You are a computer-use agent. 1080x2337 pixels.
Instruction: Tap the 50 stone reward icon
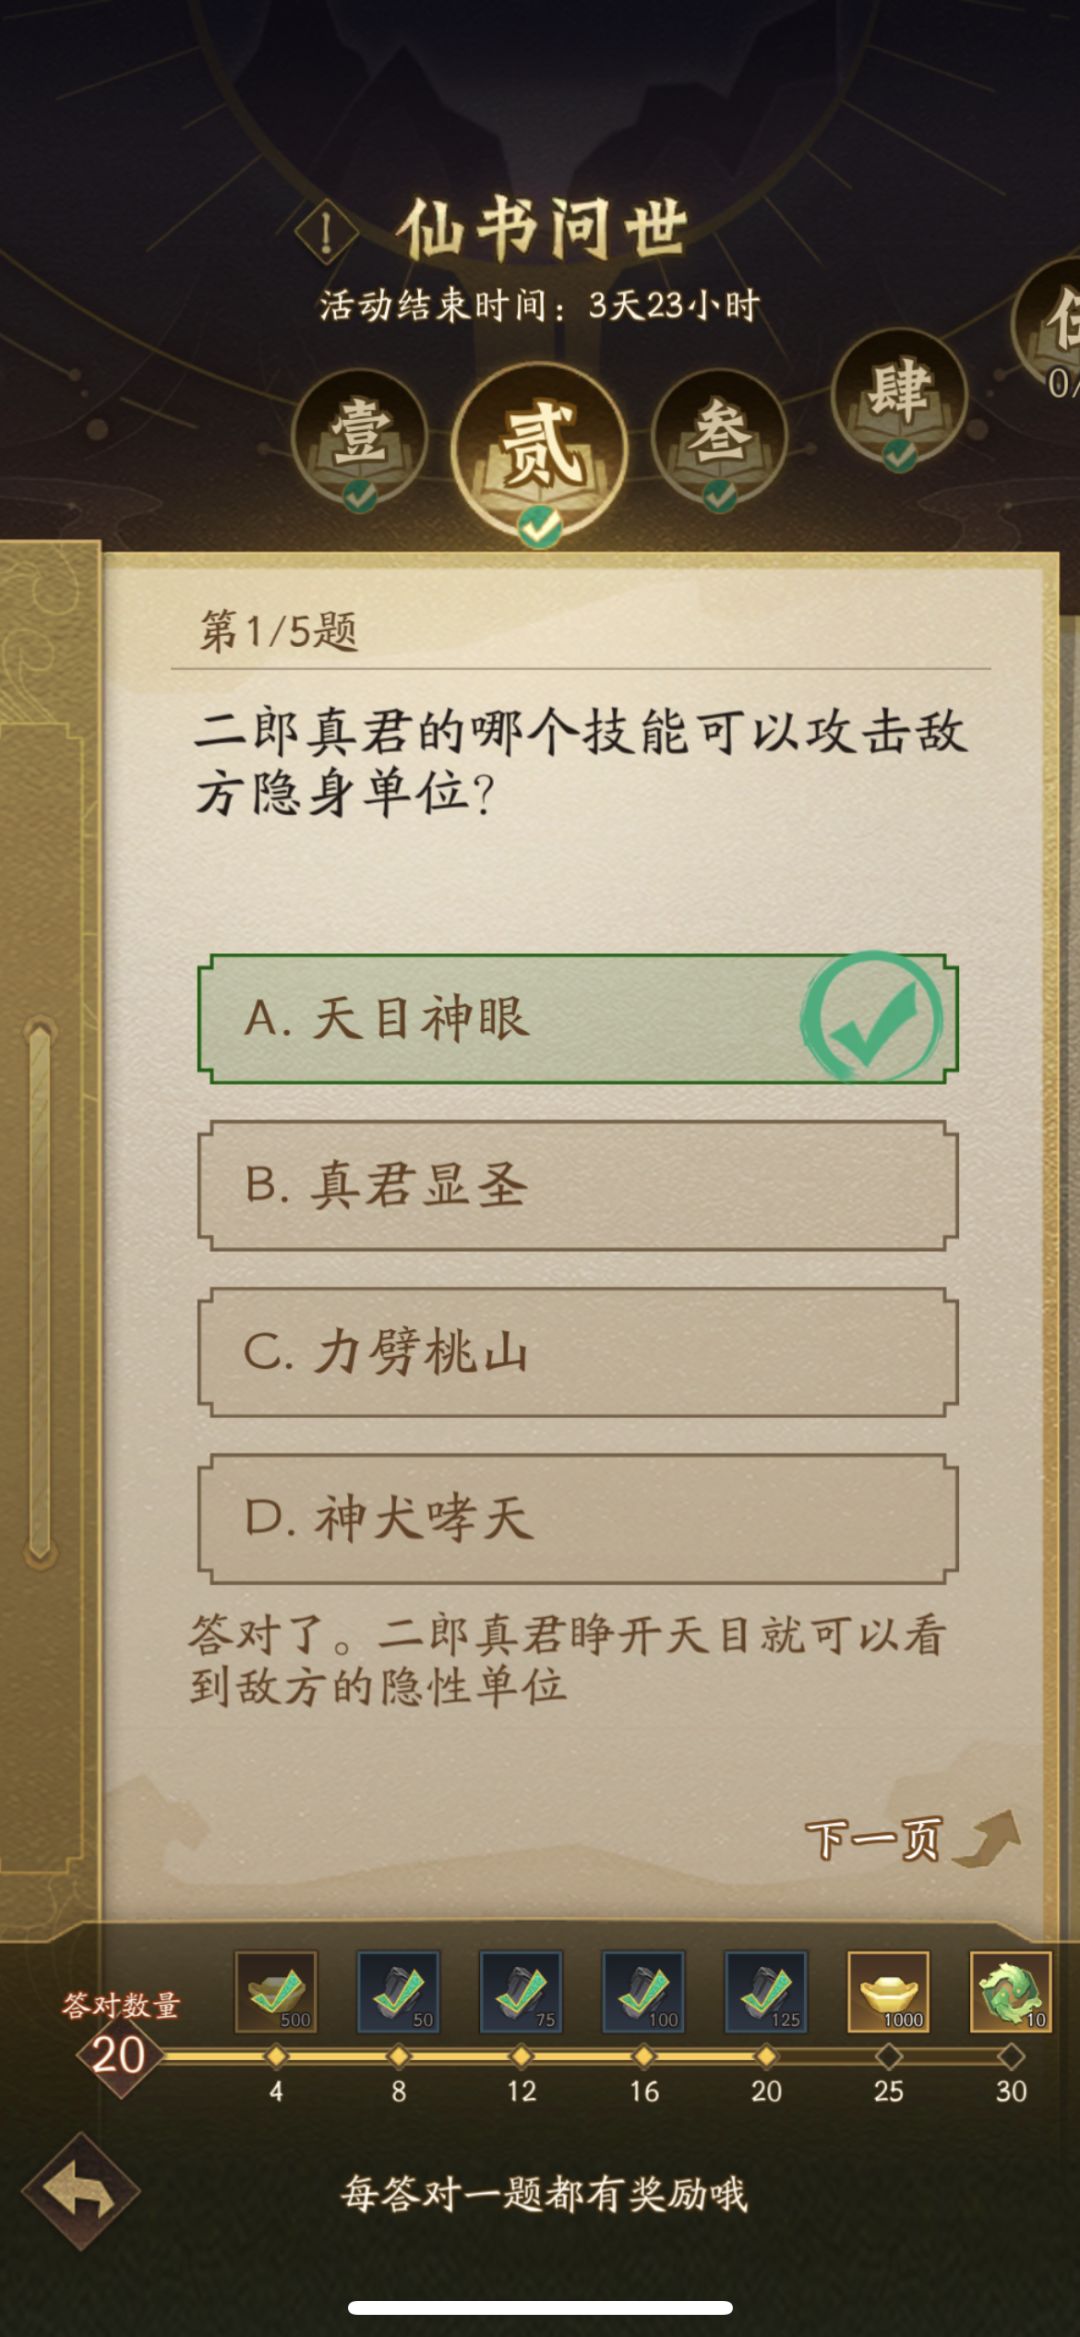398,1991
